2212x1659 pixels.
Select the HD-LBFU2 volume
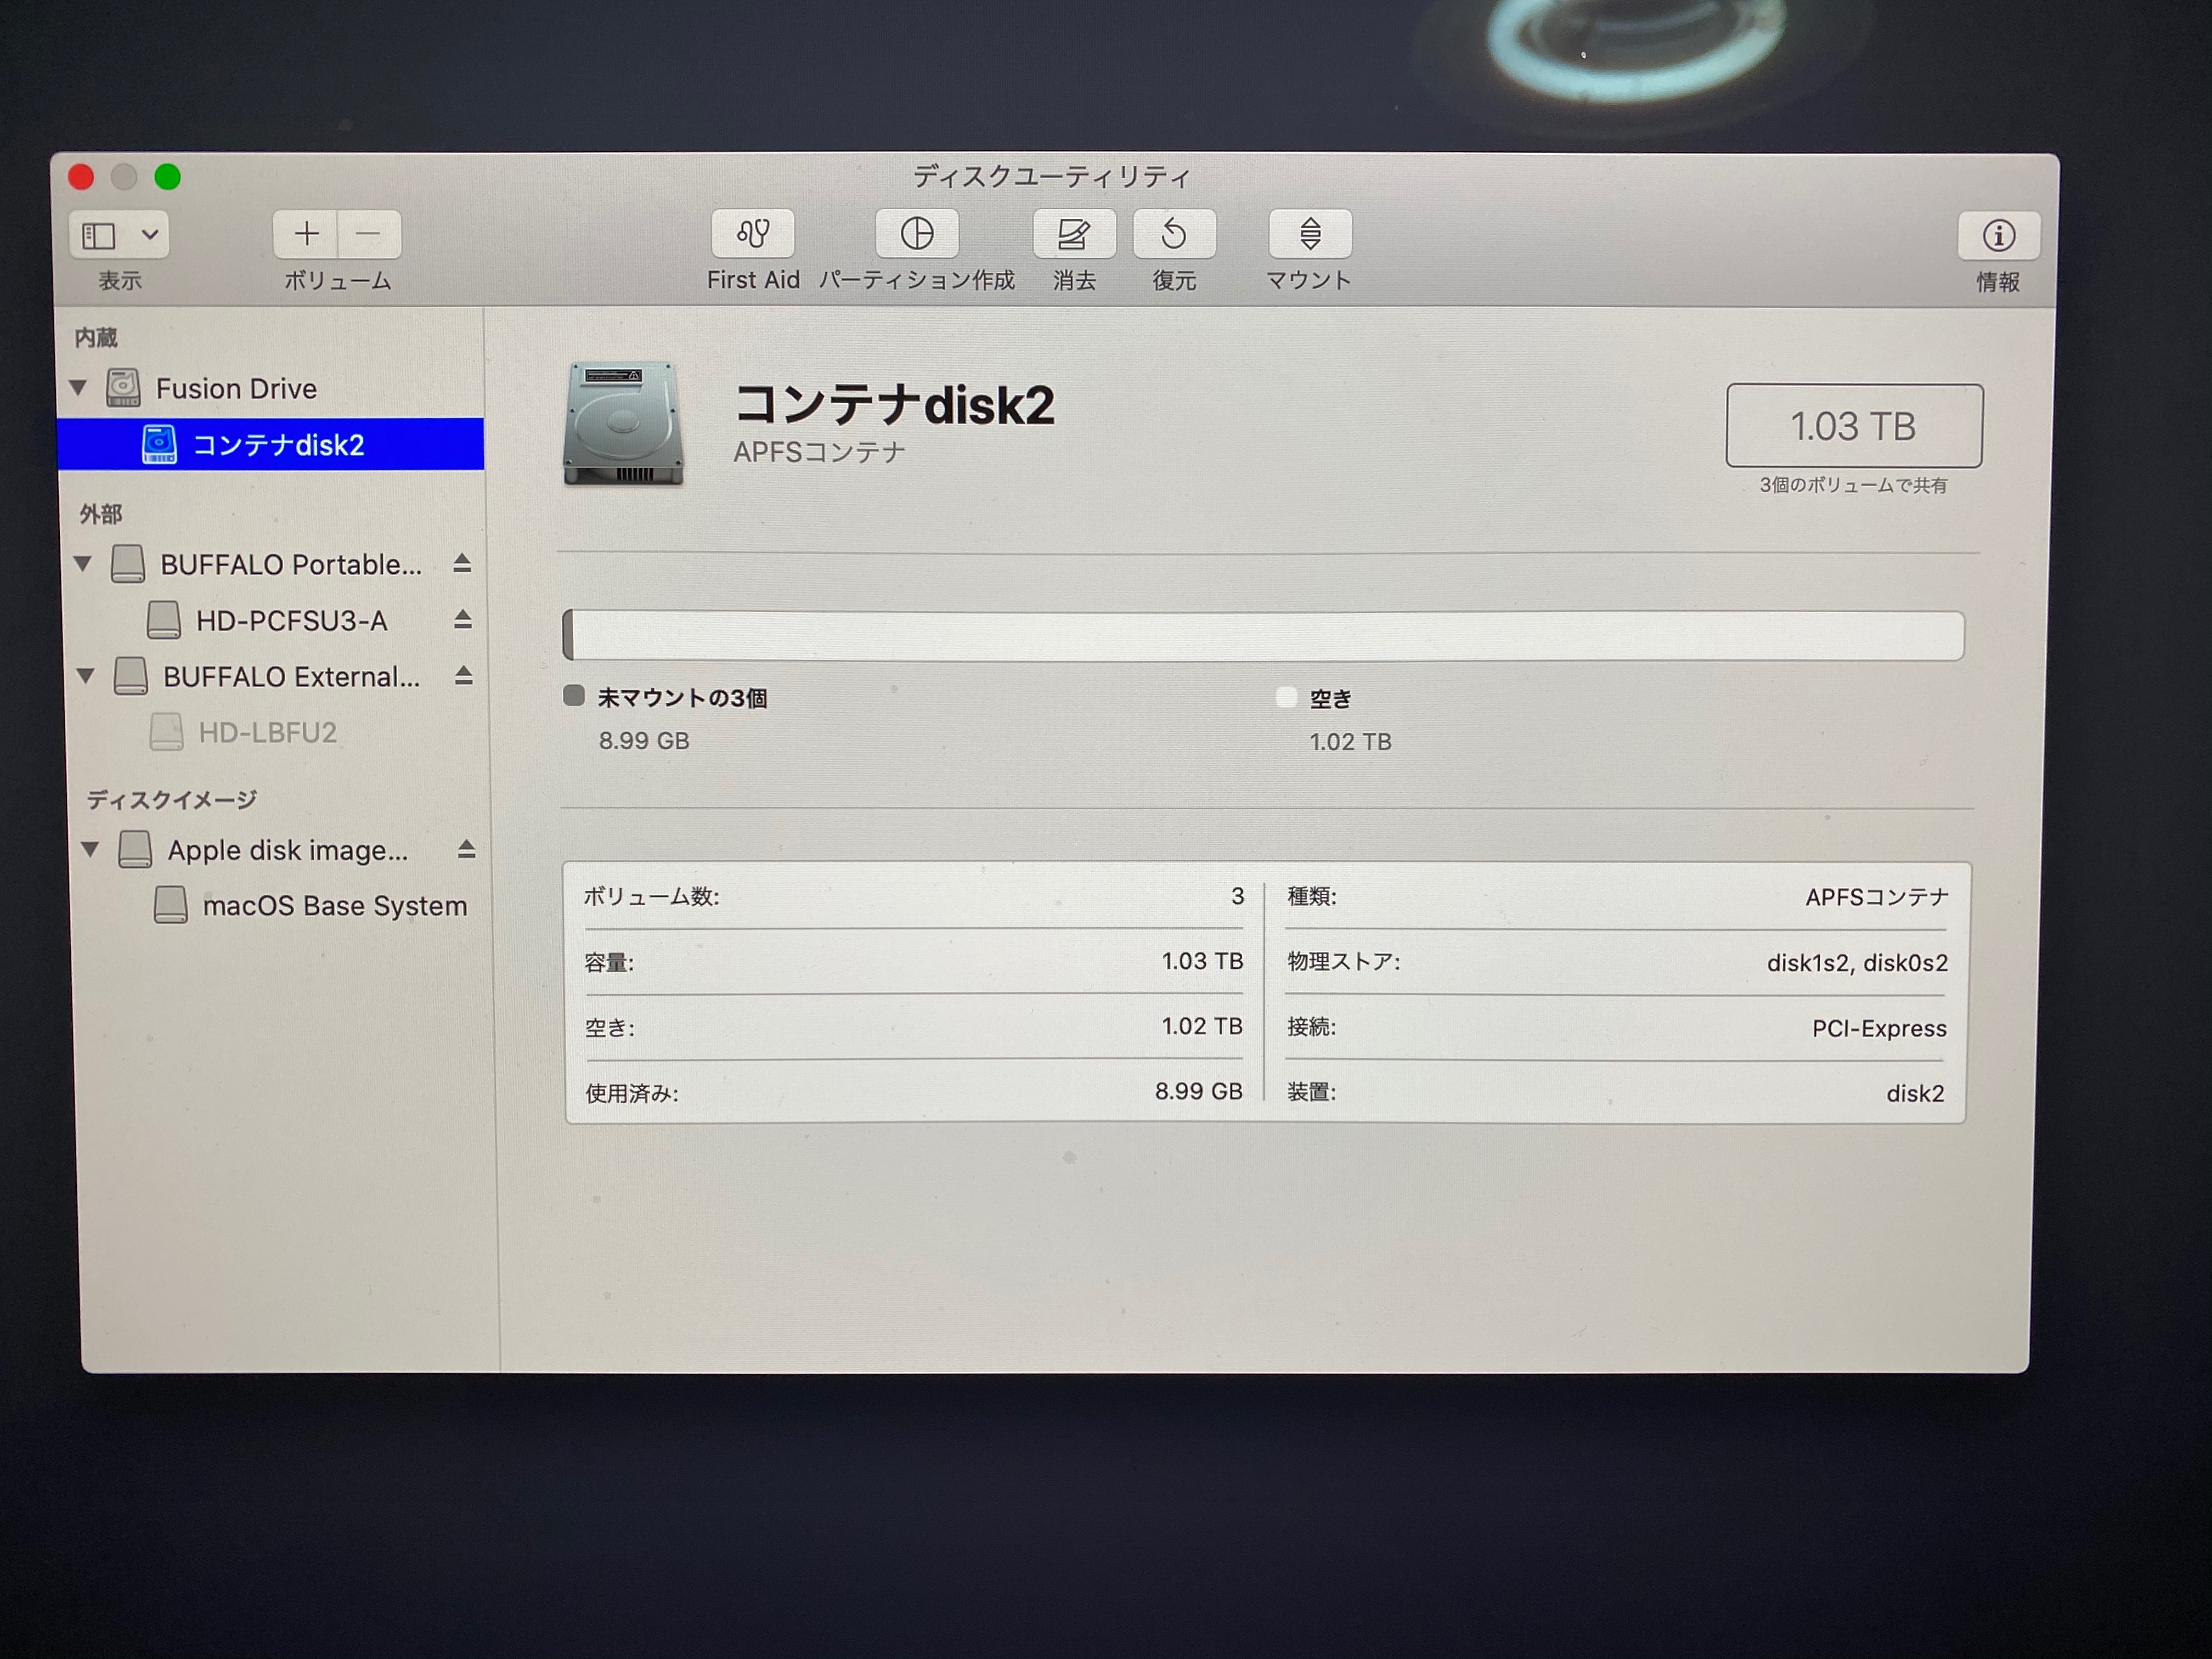point(267,733)
